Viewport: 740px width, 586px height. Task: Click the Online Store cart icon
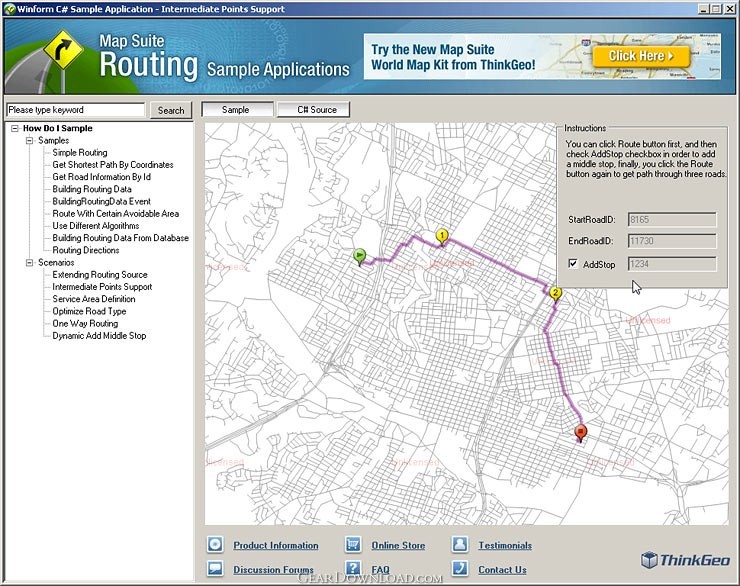(353, 544)
